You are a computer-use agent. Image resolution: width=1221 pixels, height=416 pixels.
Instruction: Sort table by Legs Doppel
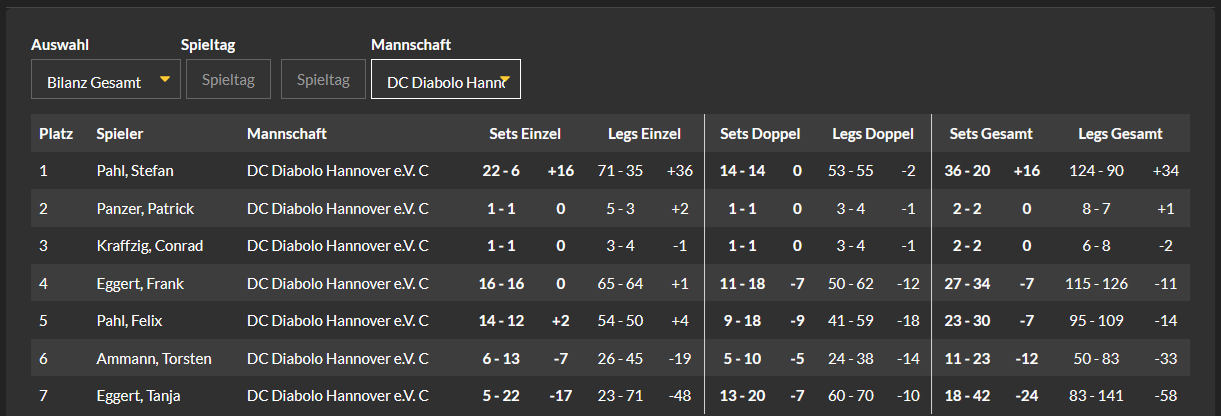tap(873, 133)
